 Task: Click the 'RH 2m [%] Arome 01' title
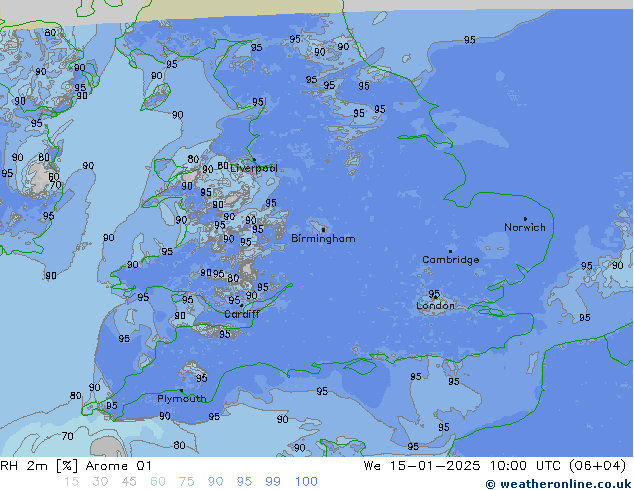tap(76, 466)
